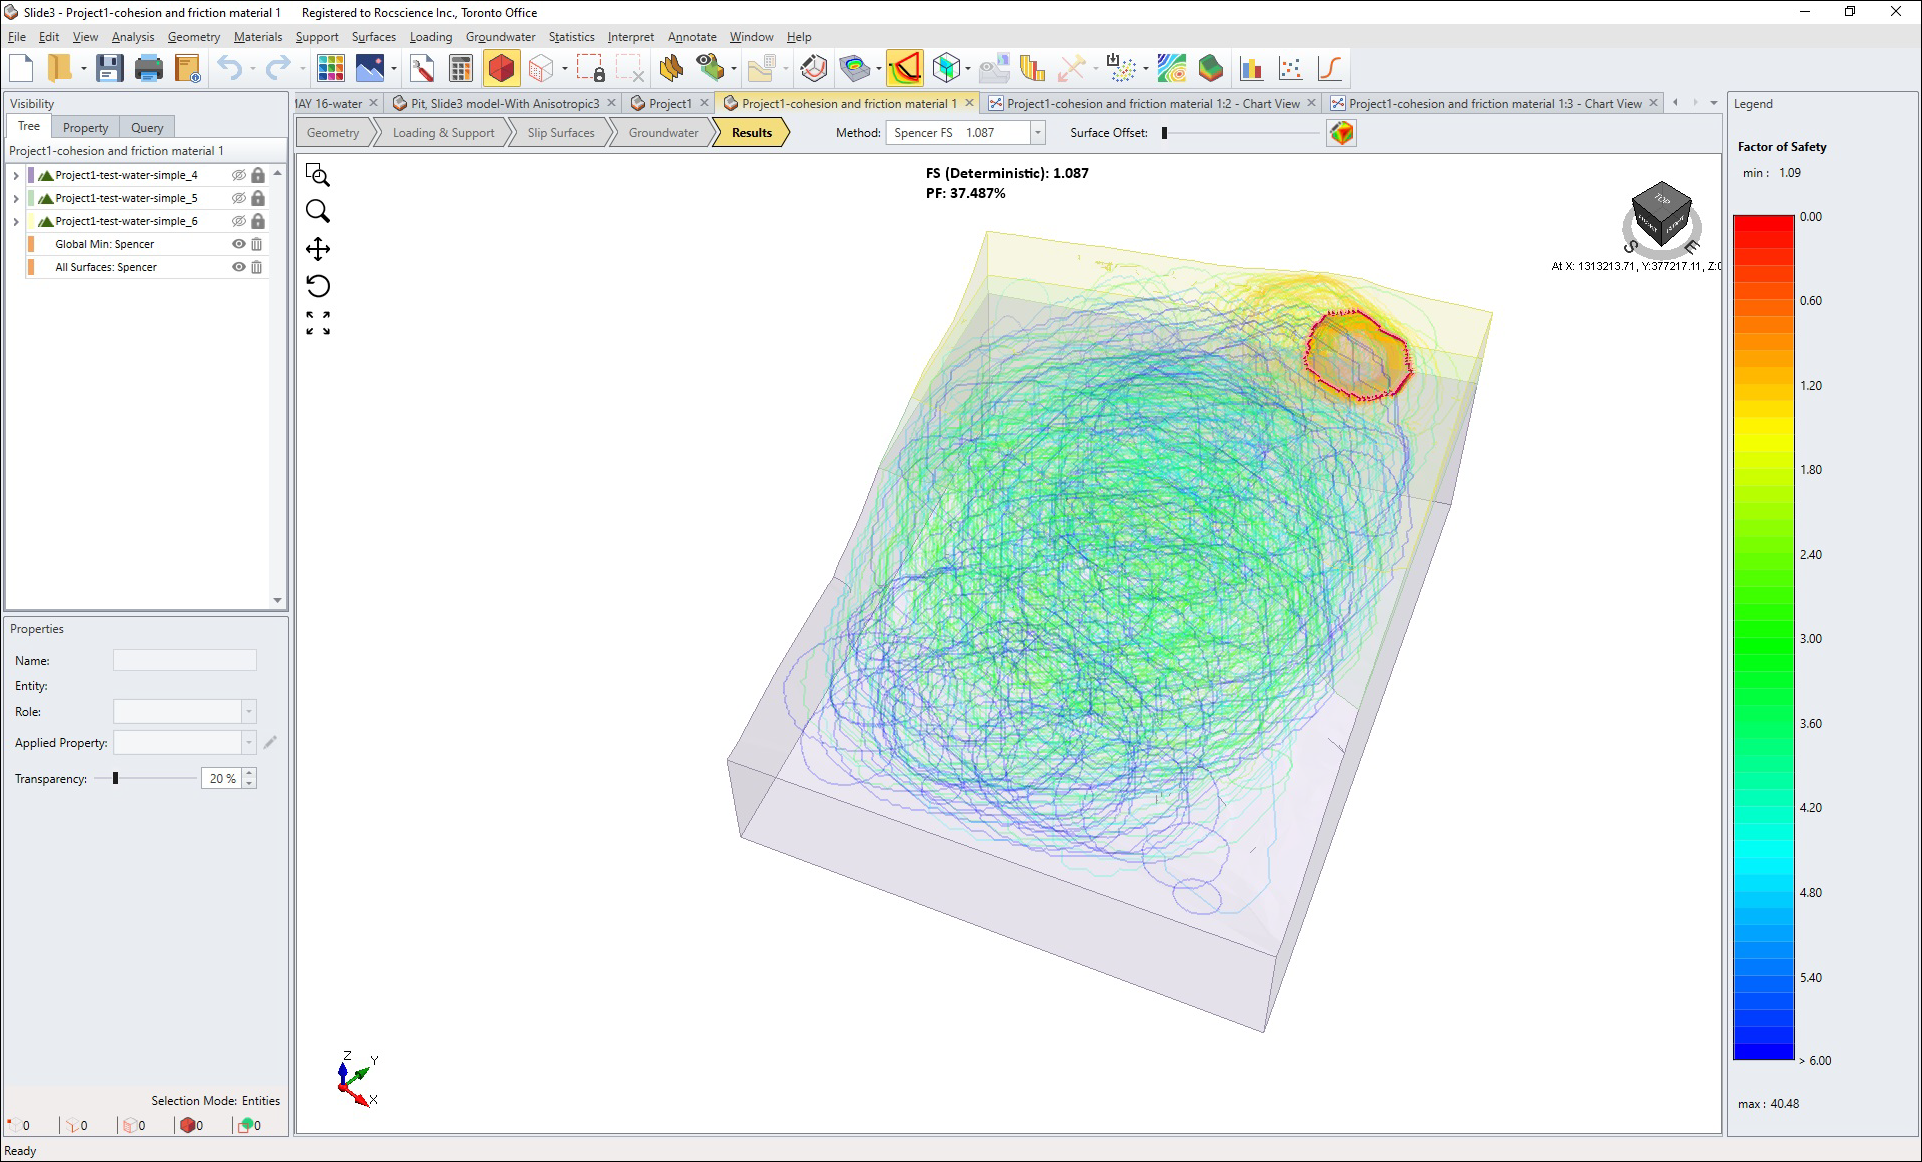Toggle visibility of All Surfaces Spencer layer

240,266
